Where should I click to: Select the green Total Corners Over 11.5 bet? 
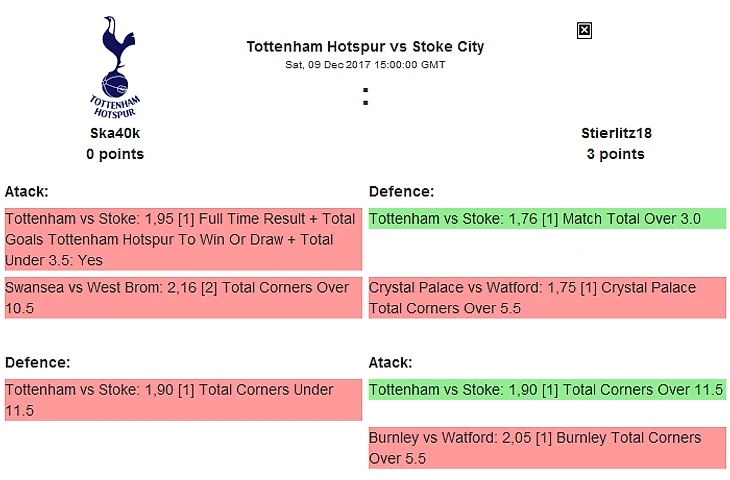[546, 390]
